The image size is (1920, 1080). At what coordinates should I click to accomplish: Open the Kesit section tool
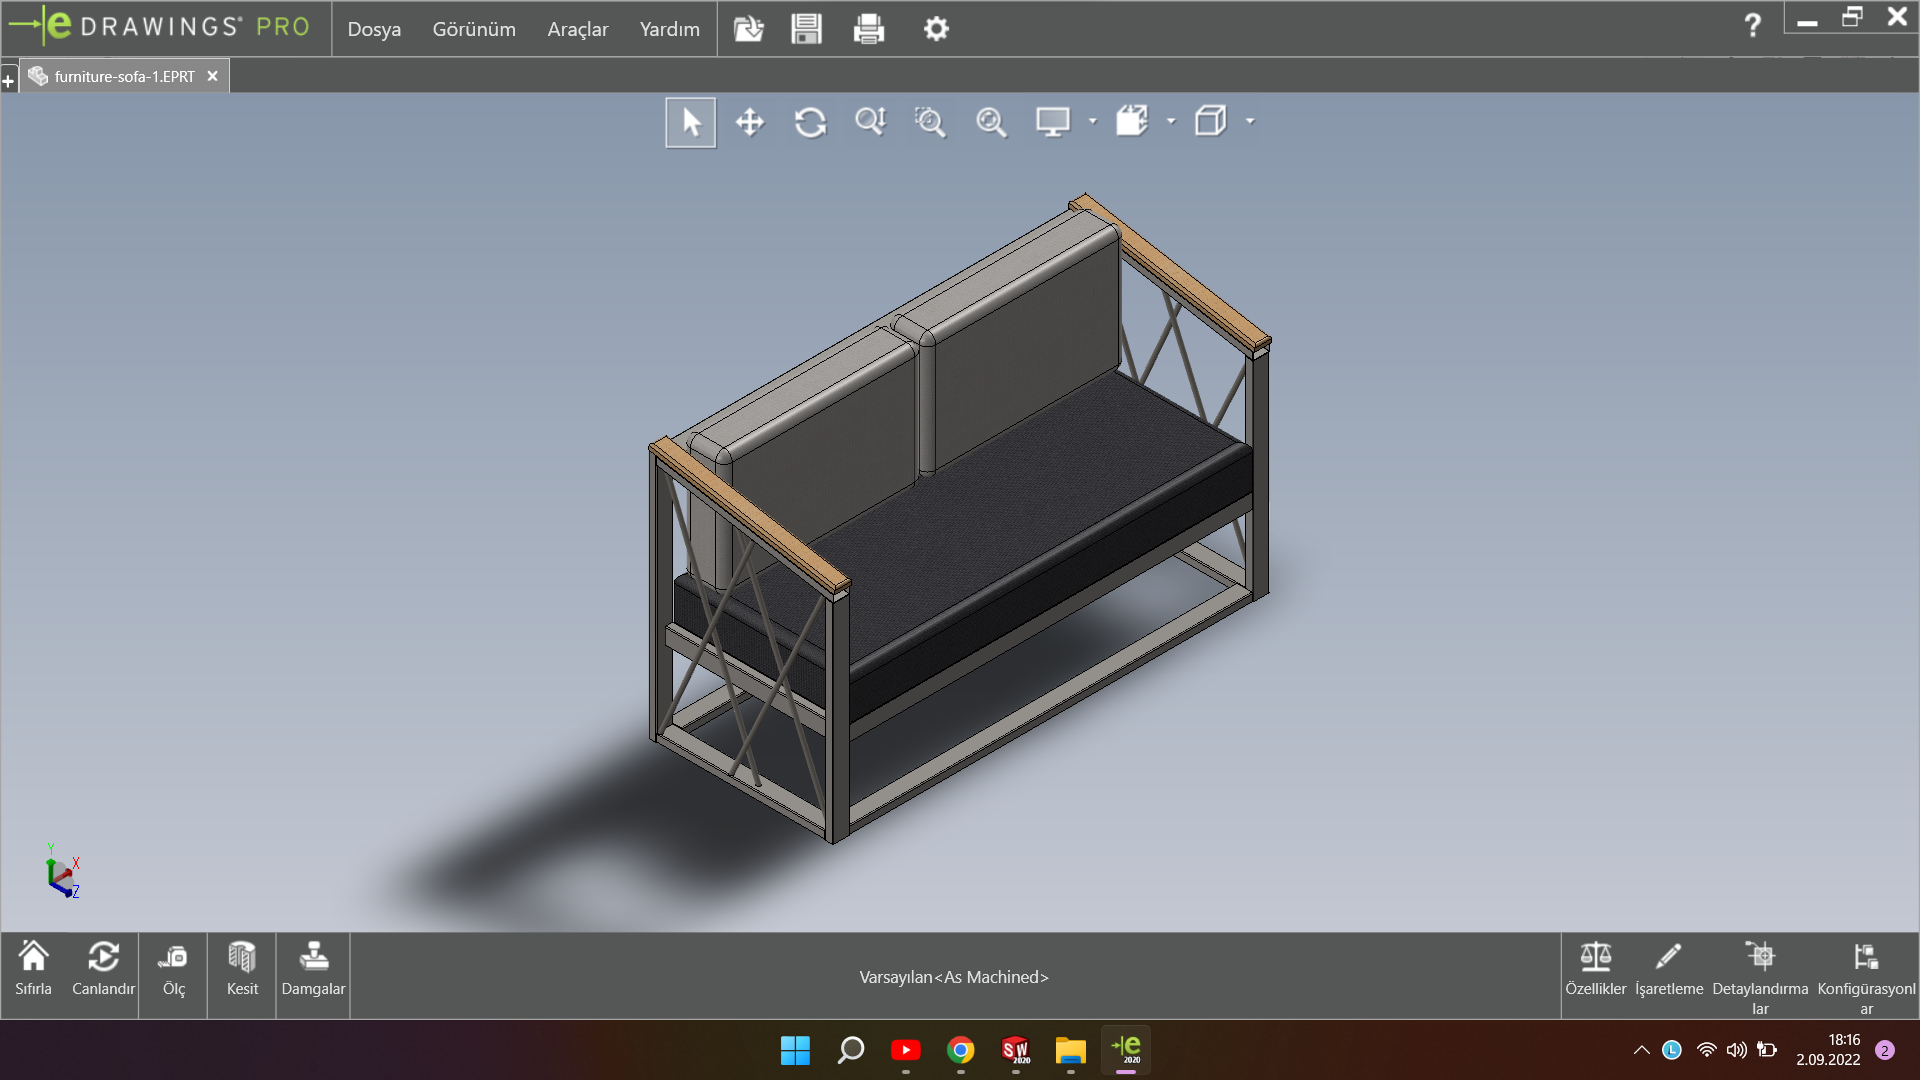pos(242,970)
